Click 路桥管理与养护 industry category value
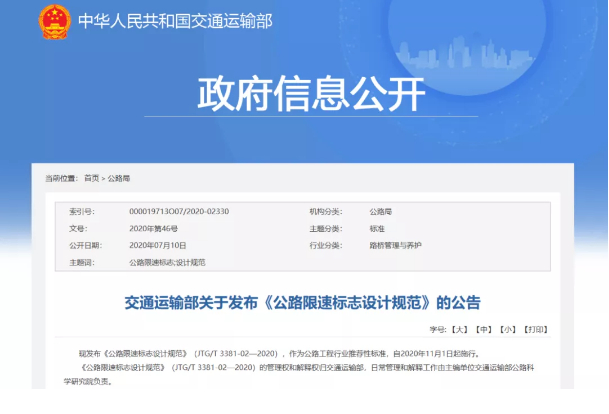 point(395,245)
